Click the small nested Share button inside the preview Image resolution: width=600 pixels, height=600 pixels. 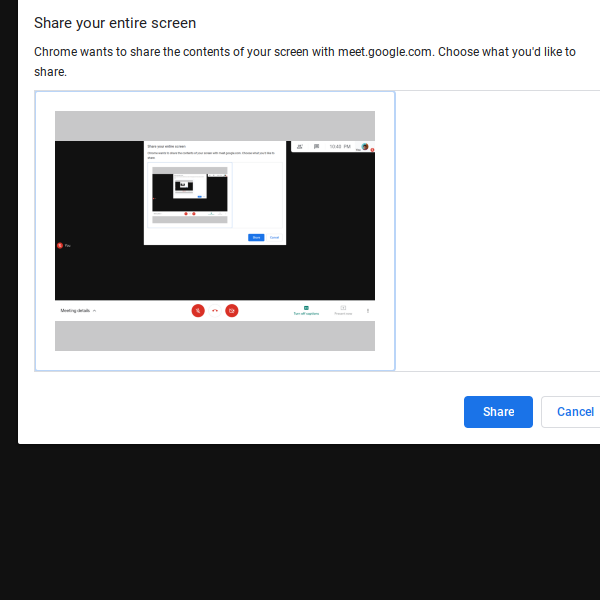point(256,237)
